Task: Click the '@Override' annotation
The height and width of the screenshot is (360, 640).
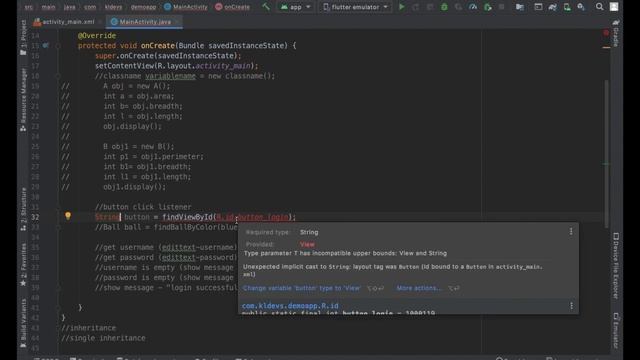Action: [97, 36]
